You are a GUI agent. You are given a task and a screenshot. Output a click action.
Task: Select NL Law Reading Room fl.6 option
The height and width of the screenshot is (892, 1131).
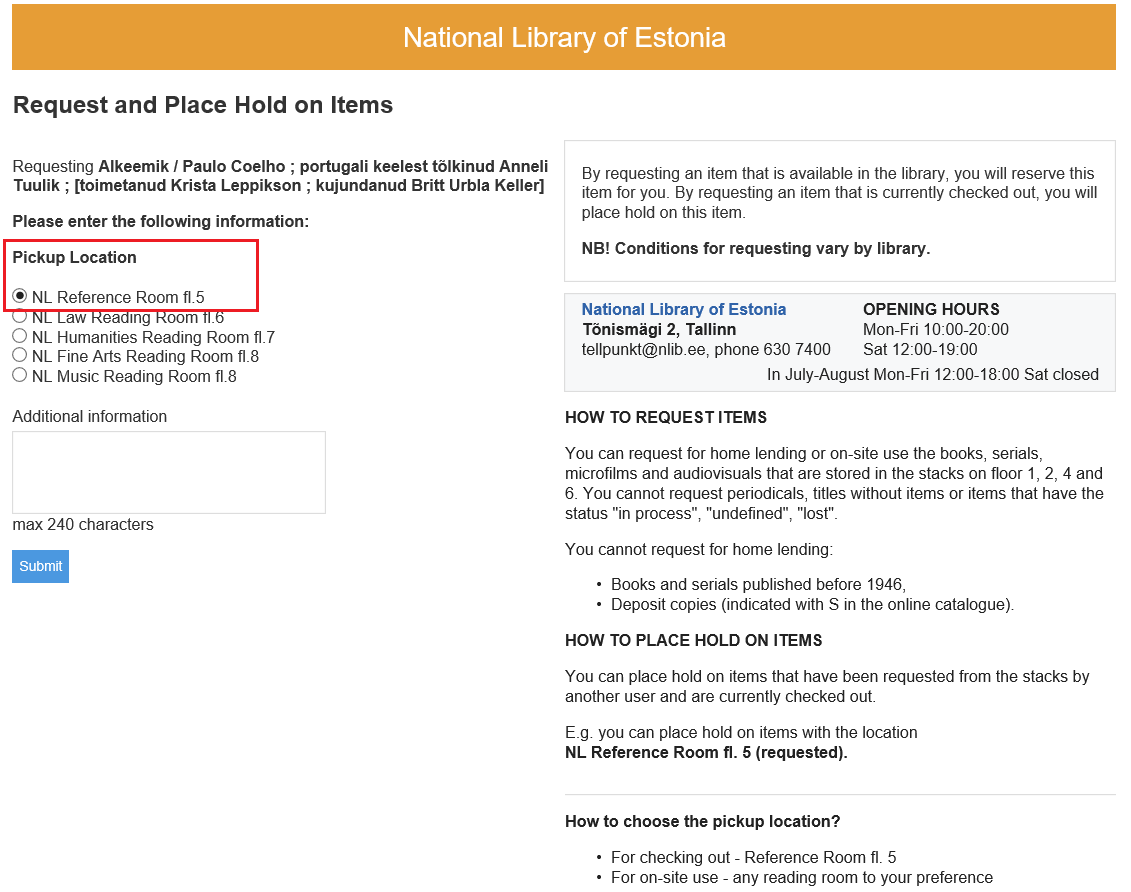(x=19, y=317)
